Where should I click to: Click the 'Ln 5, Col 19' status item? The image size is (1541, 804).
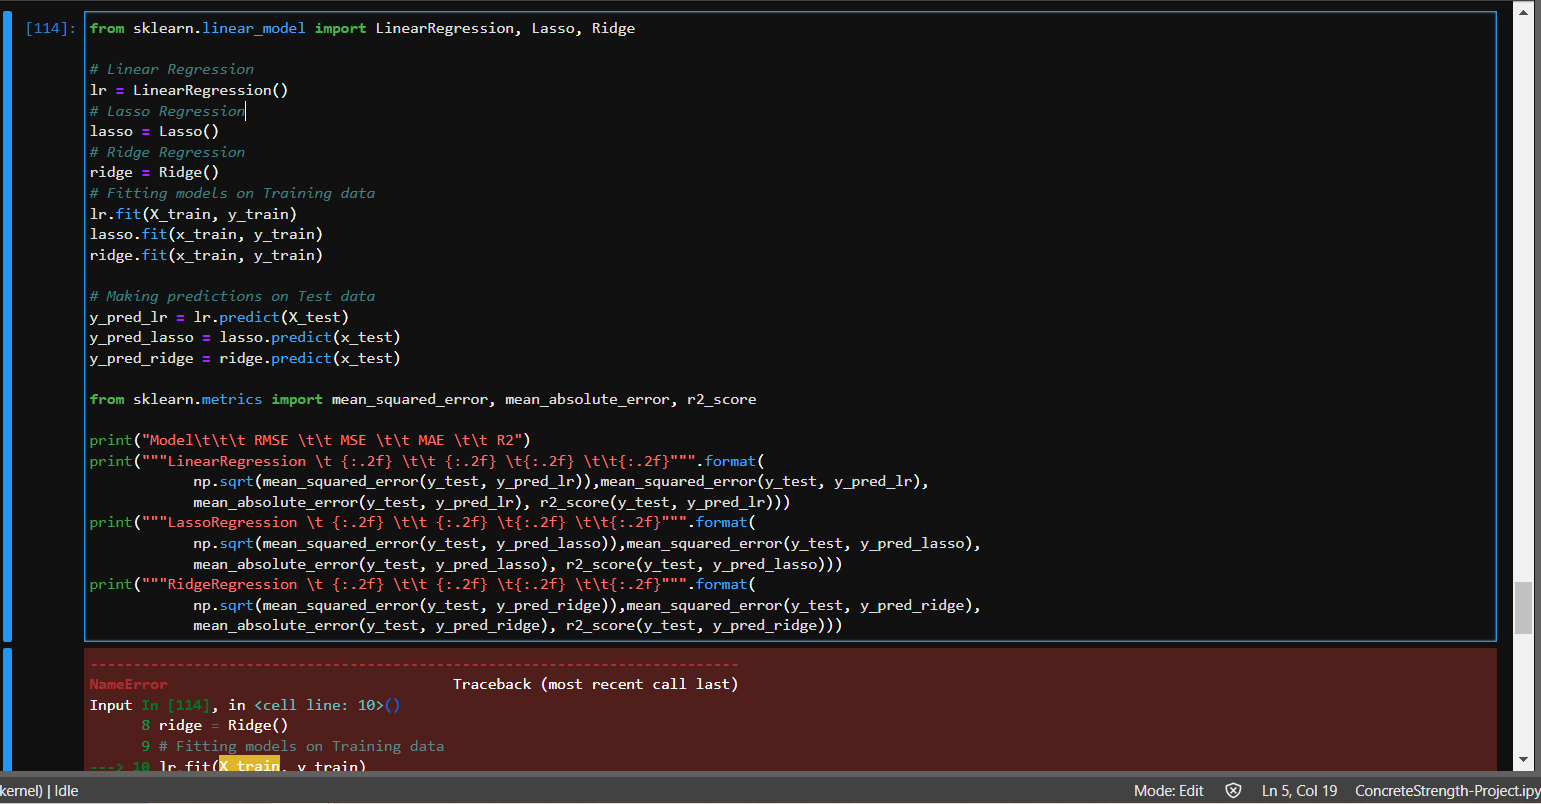pos(1299,791)
